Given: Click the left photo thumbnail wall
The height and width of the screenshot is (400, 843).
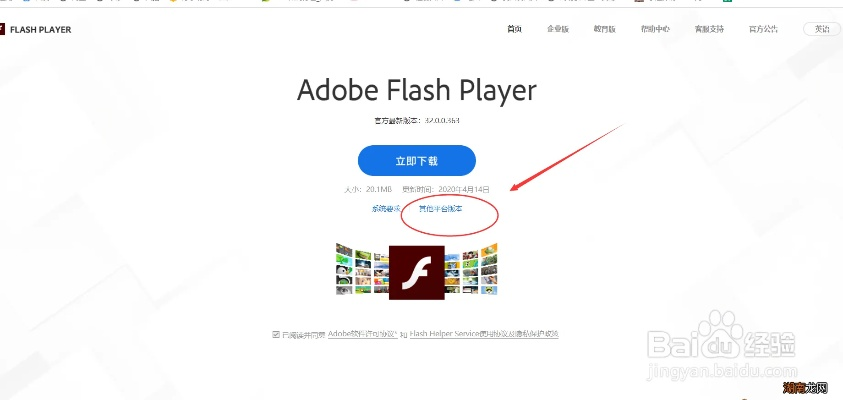Looking at the screenshot, I should [x=362, y=269].
